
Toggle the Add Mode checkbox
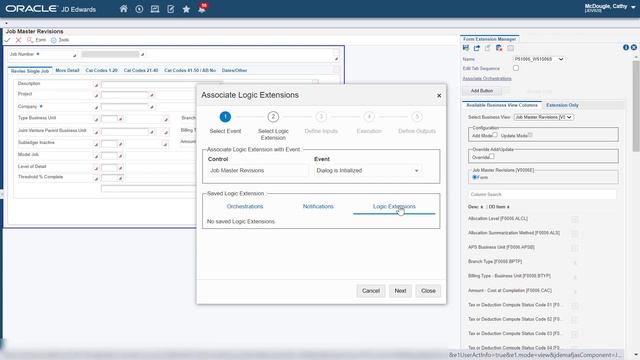495,135
